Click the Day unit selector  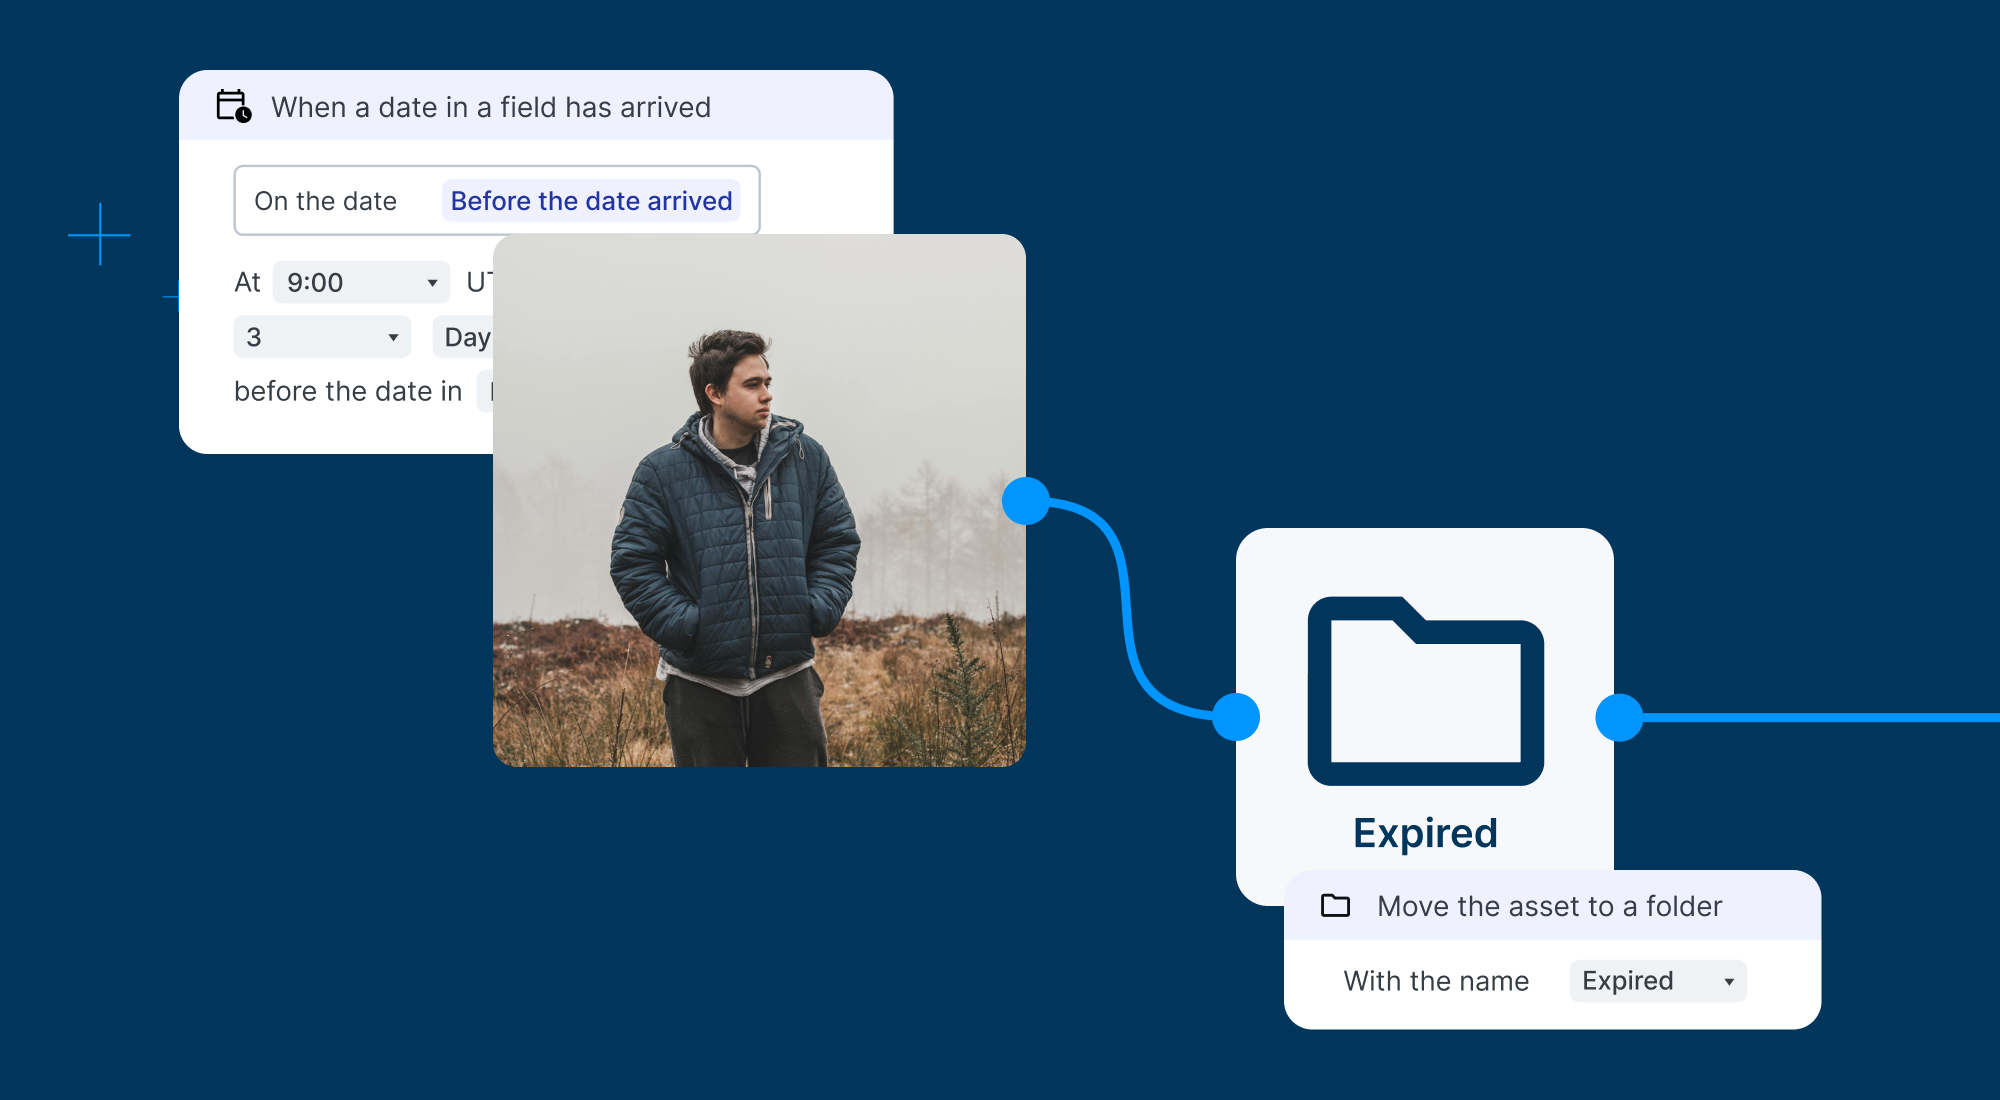click(467, 337)
